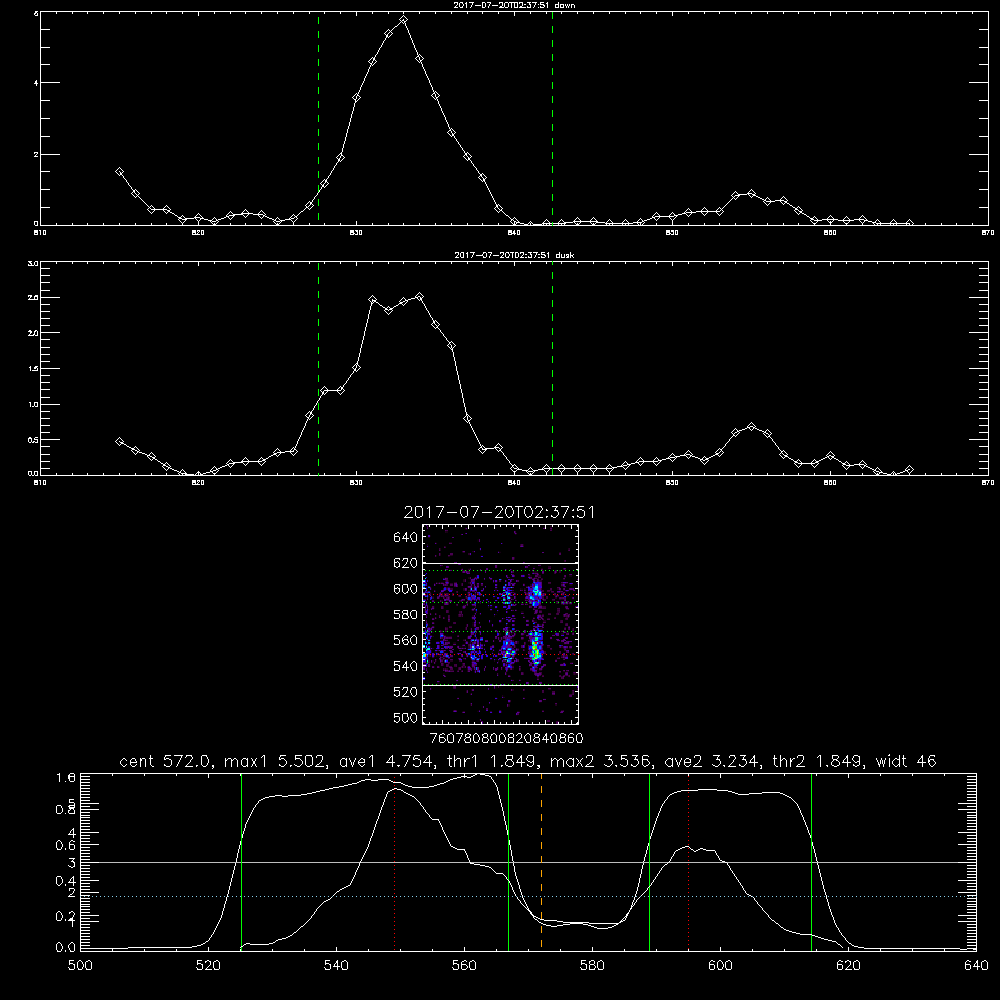1000x1000 pixels.
Task: Click the bottom plot x-axis label 500
Action: click(x=80, y=966)
